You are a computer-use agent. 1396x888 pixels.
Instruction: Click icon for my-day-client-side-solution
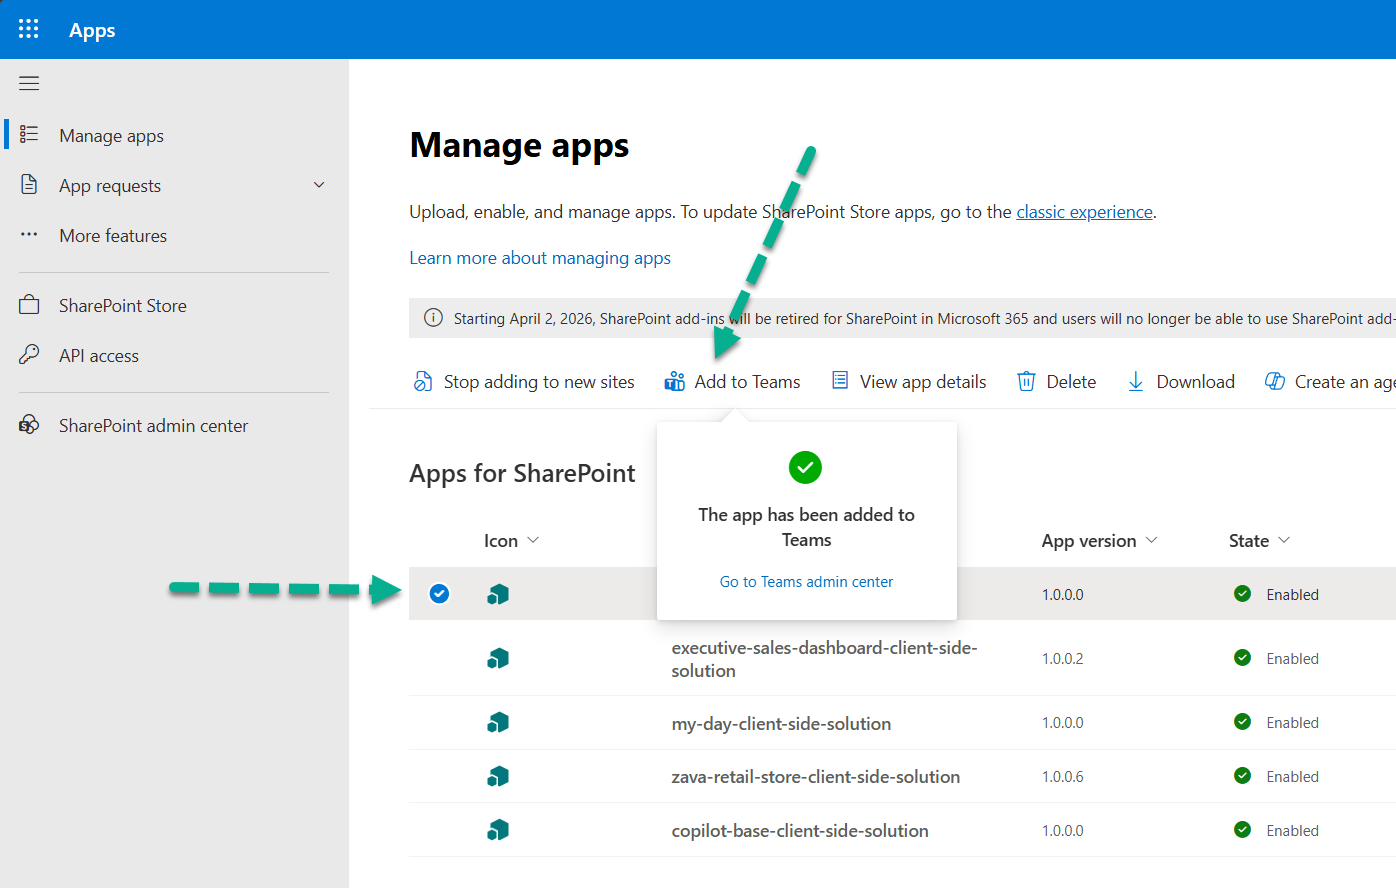(x=498, y=722)
